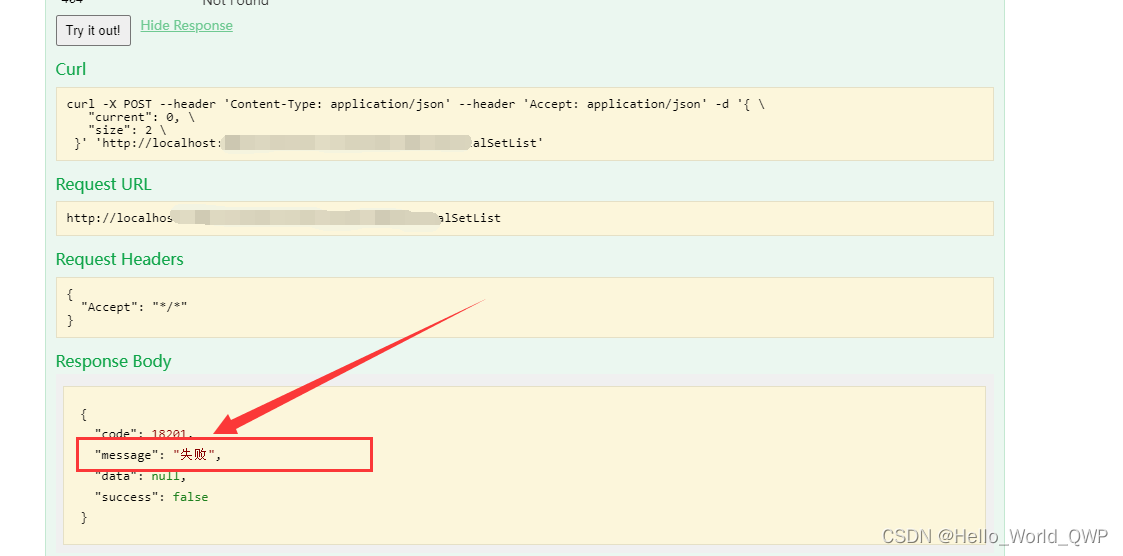Click the Curl section heading
This screenshot has width=1123, height=556.
(x=71, y=69)
